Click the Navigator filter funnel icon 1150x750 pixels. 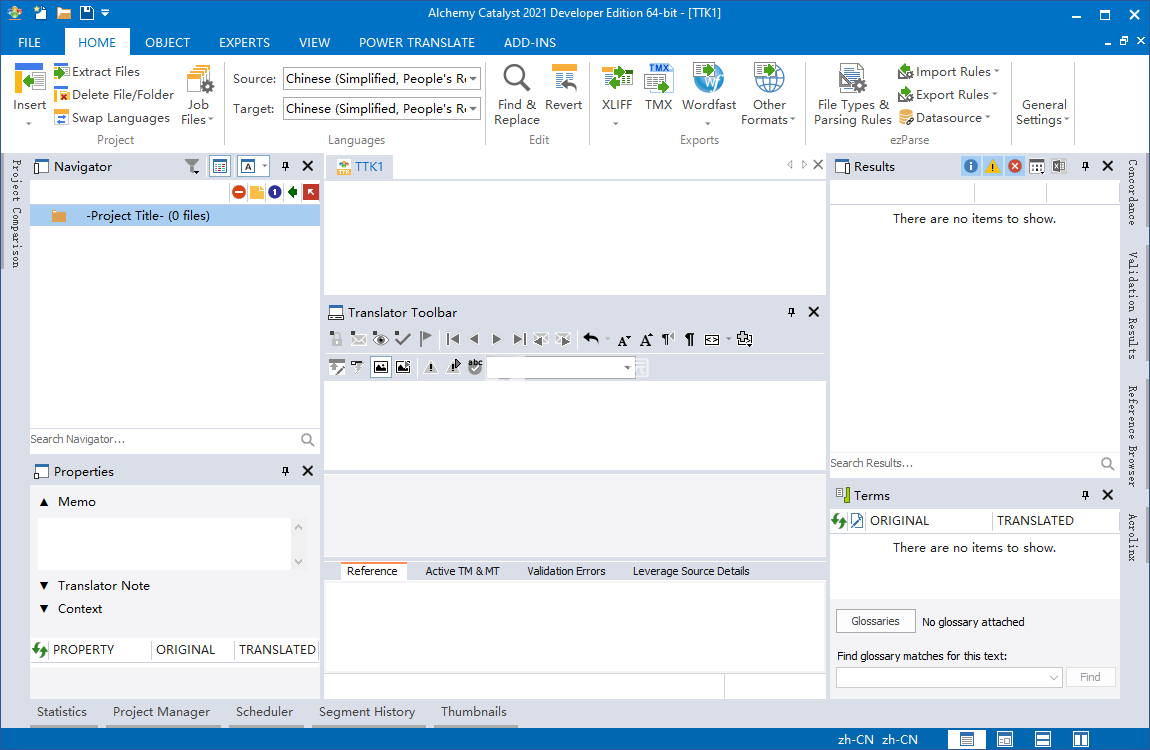[192, 167]
